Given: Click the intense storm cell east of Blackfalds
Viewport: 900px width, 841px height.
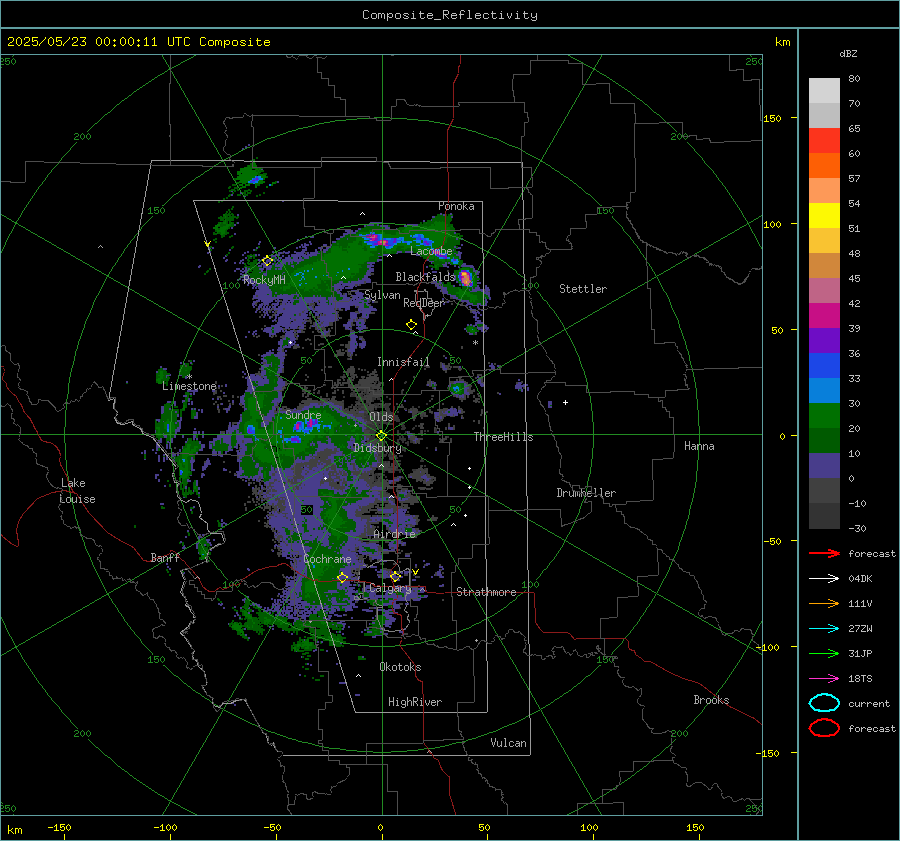Looking at the screenshot, I should click(465, 278).
